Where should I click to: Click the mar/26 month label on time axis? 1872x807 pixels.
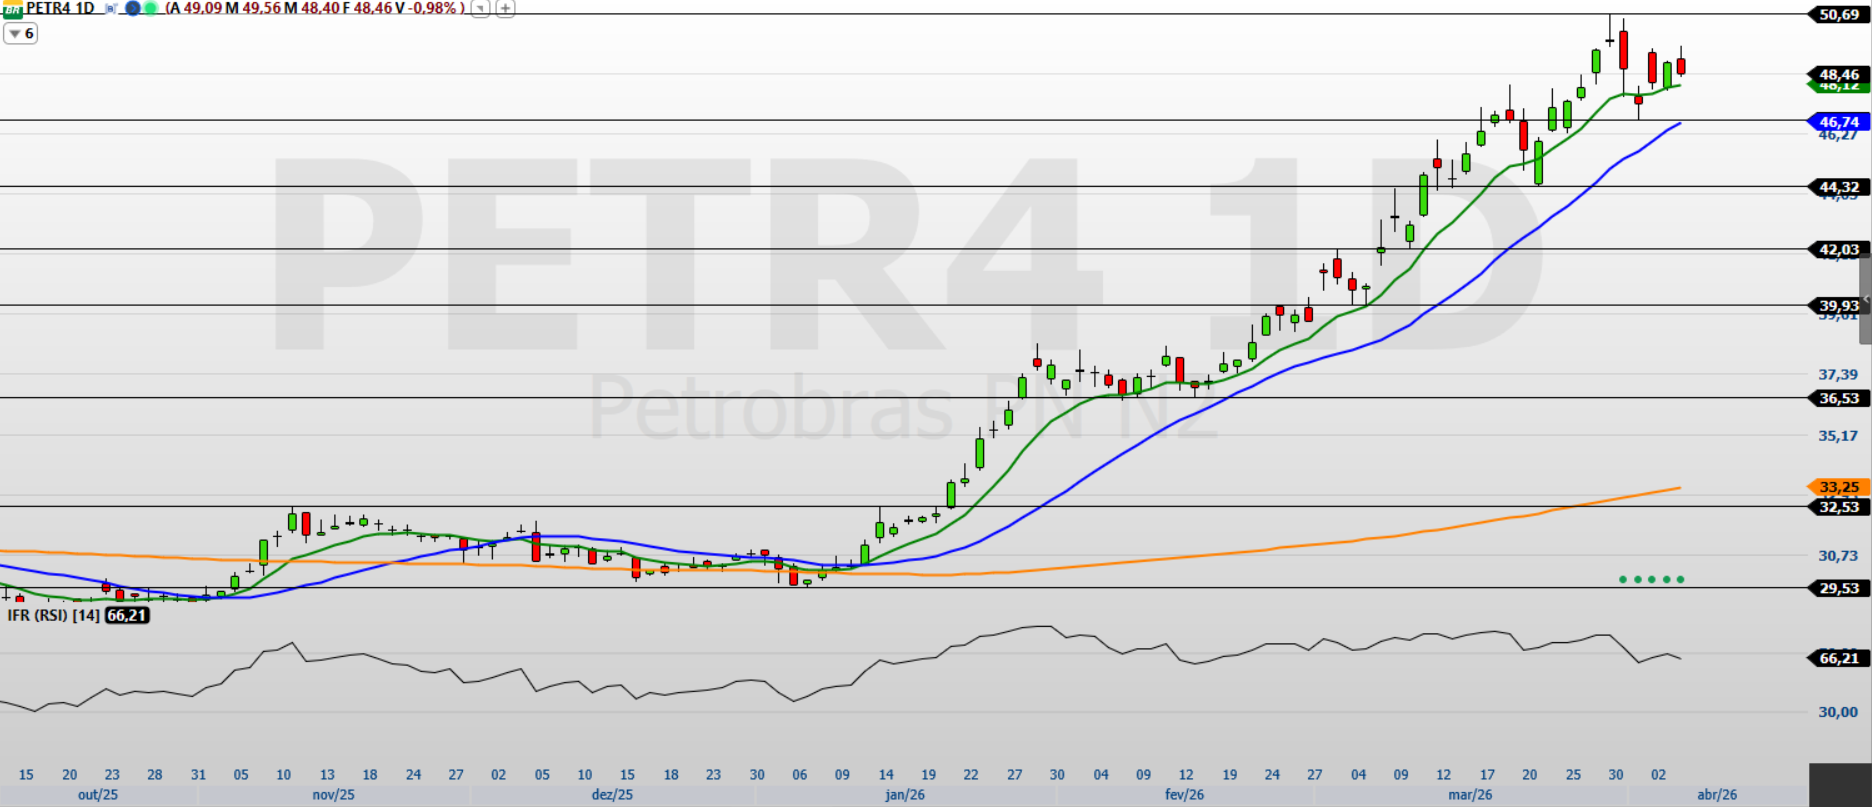[1470, 795]
